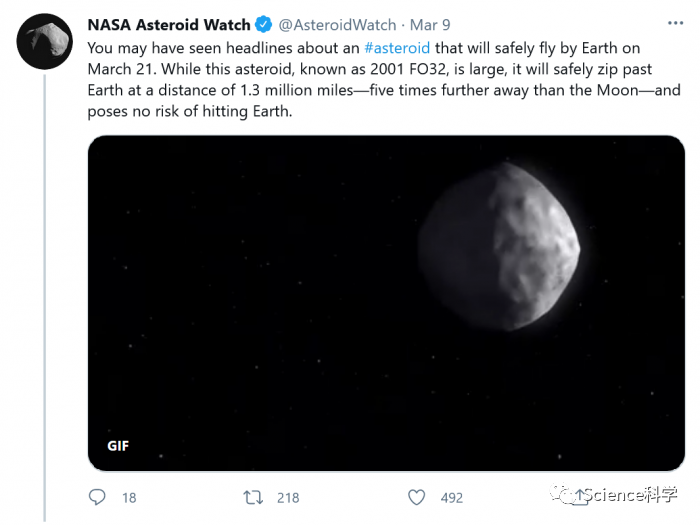Like the tweet with the heart icon

point(417,497)
